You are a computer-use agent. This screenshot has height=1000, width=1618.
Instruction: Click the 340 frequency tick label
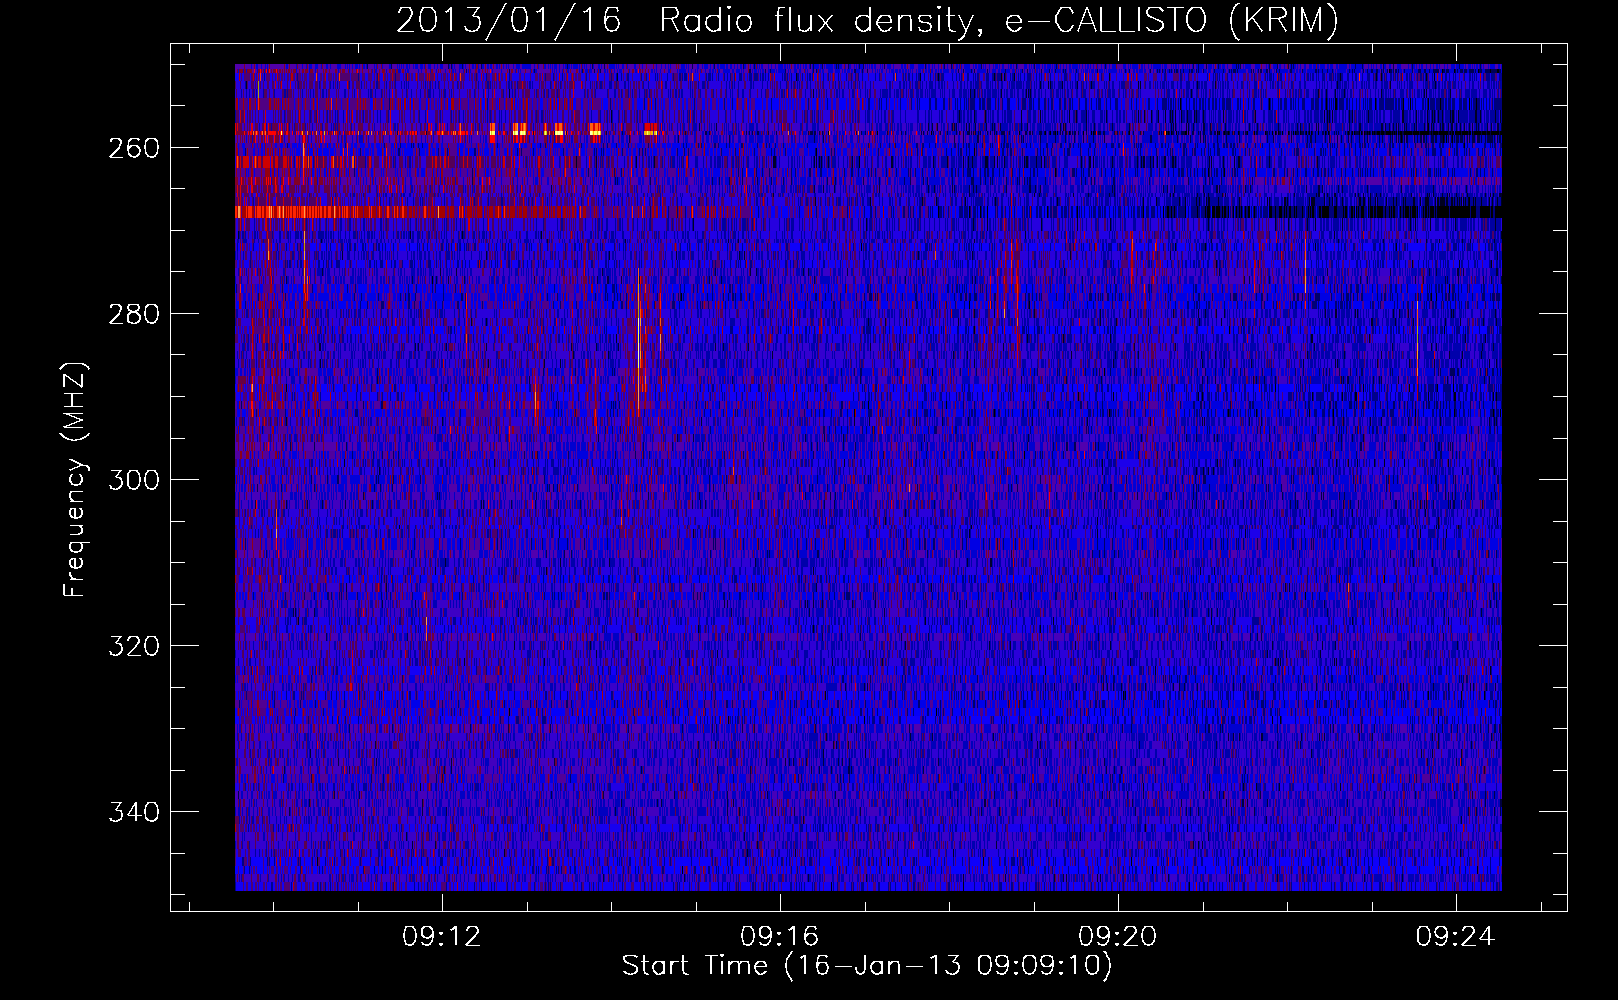tap(133, 812)
